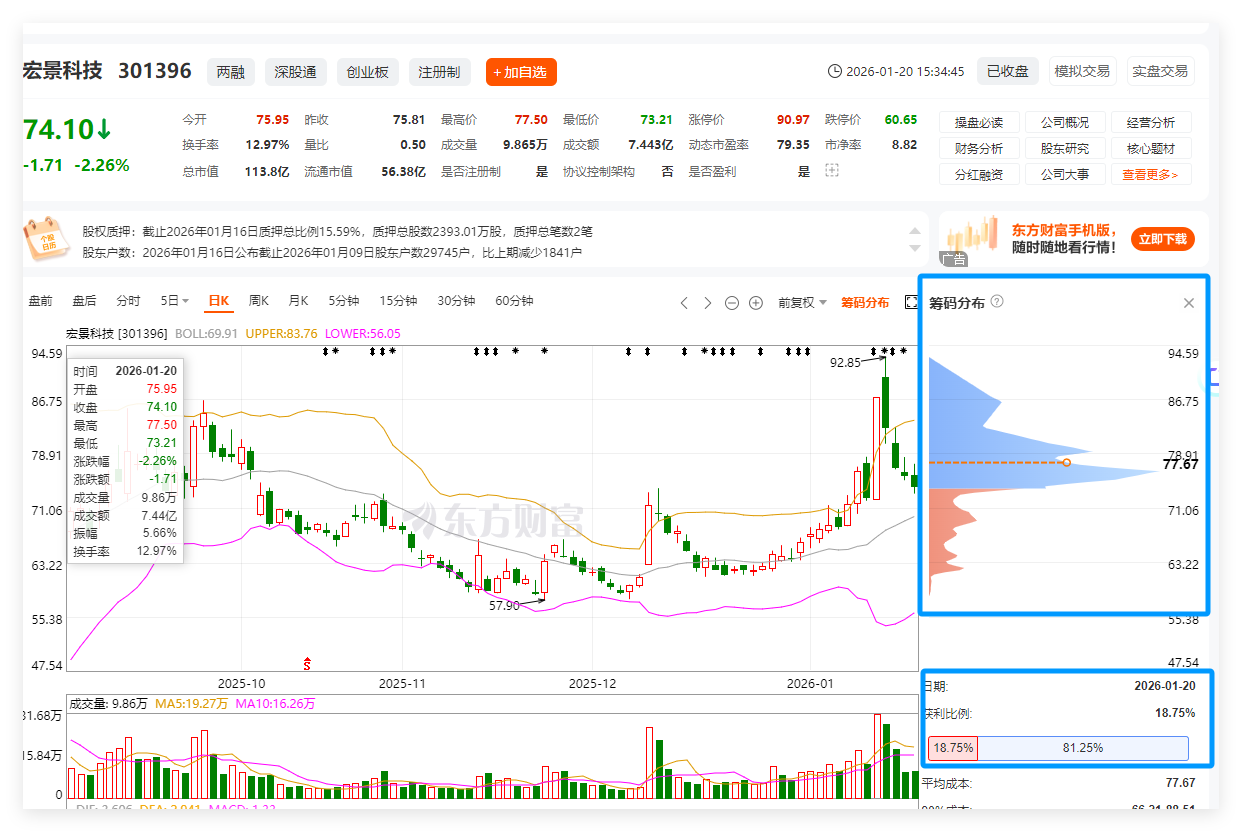Open 操盘必读 link
The image size is (1242, 832).
[979, 122]
